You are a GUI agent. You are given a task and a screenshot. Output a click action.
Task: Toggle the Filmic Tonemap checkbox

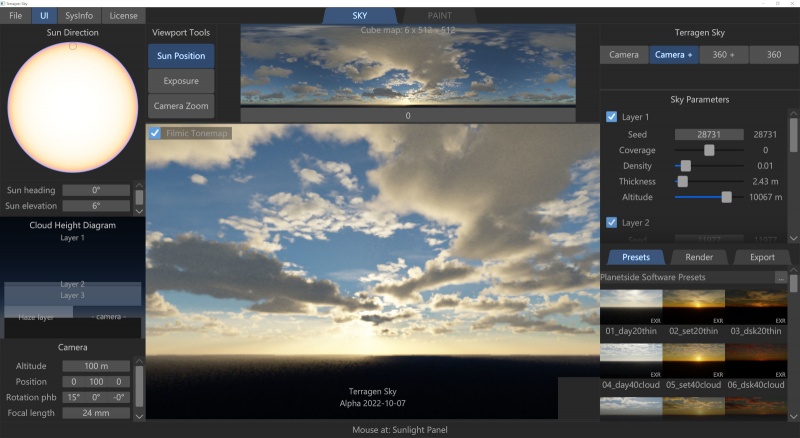coord(155,133)
